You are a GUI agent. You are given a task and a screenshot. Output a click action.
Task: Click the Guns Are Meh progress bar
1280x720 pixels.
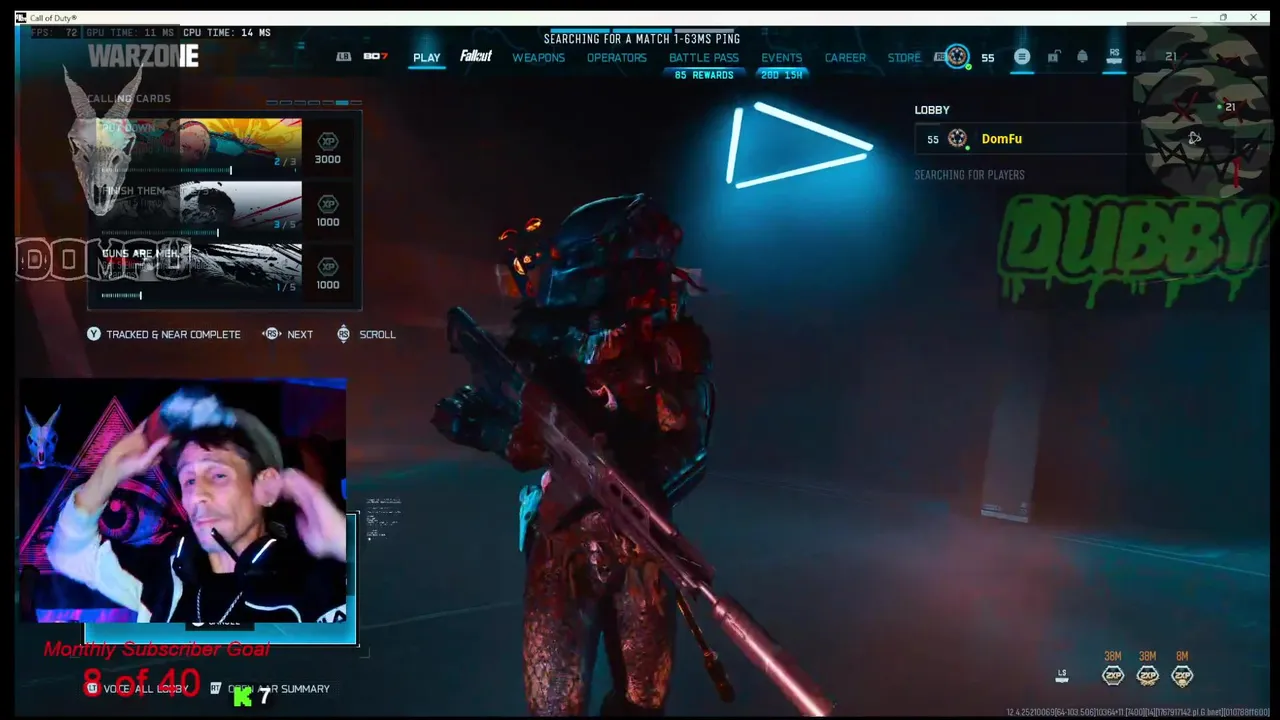click(x=121, y=295)
